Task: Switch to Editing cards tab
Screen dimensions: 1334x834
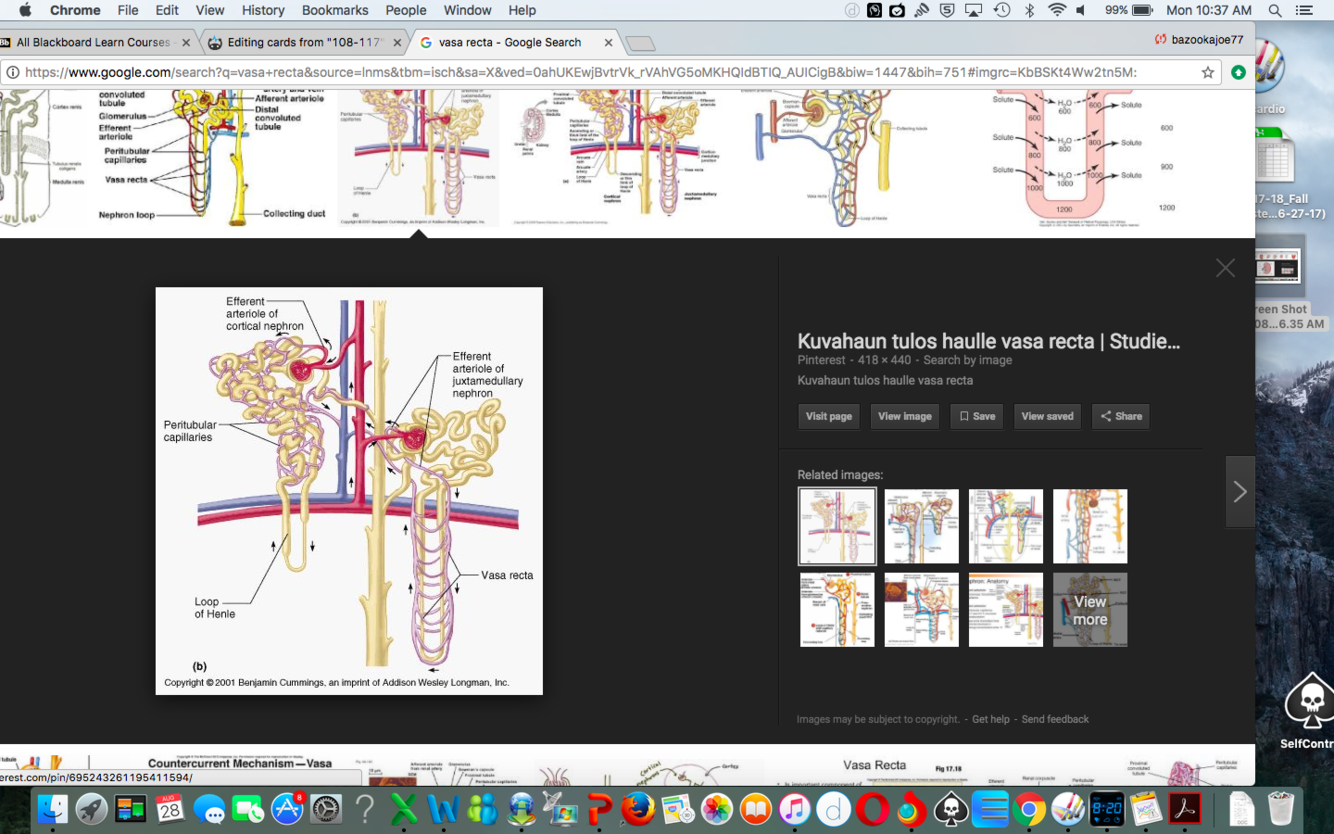Action: 303,42
